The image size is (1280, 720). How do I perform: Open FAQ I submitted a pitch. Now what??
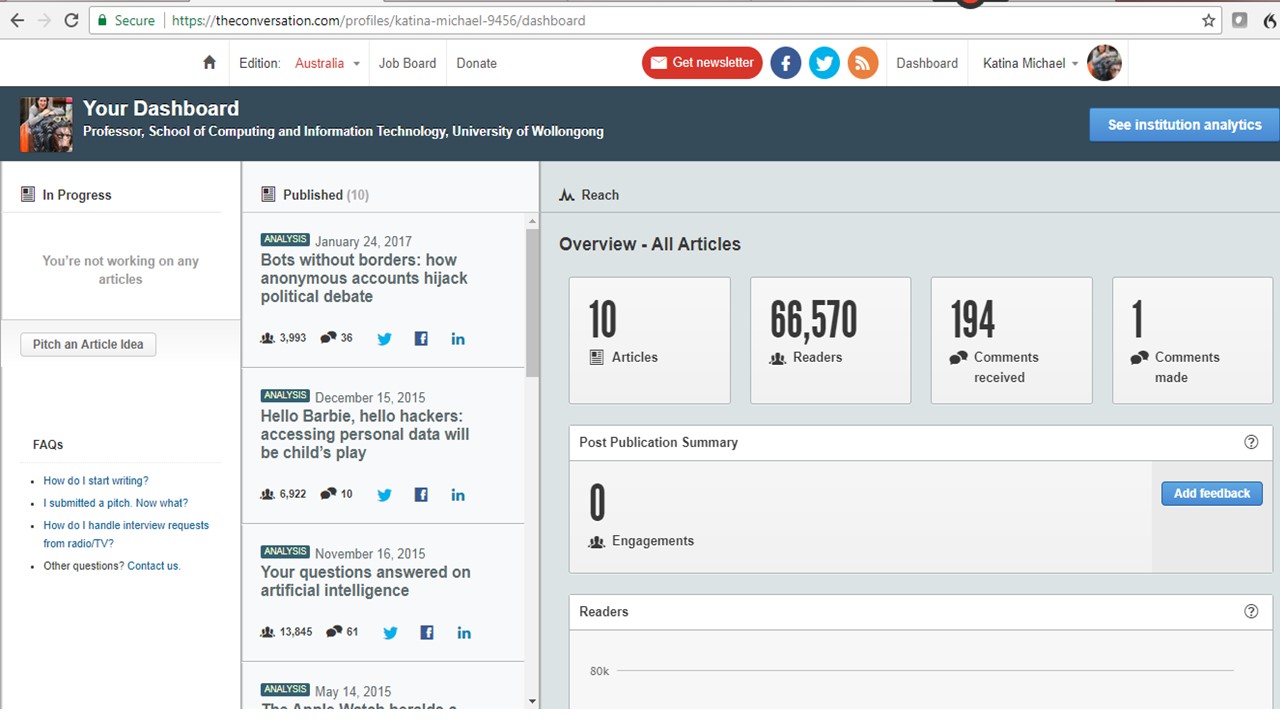point(116,503)
